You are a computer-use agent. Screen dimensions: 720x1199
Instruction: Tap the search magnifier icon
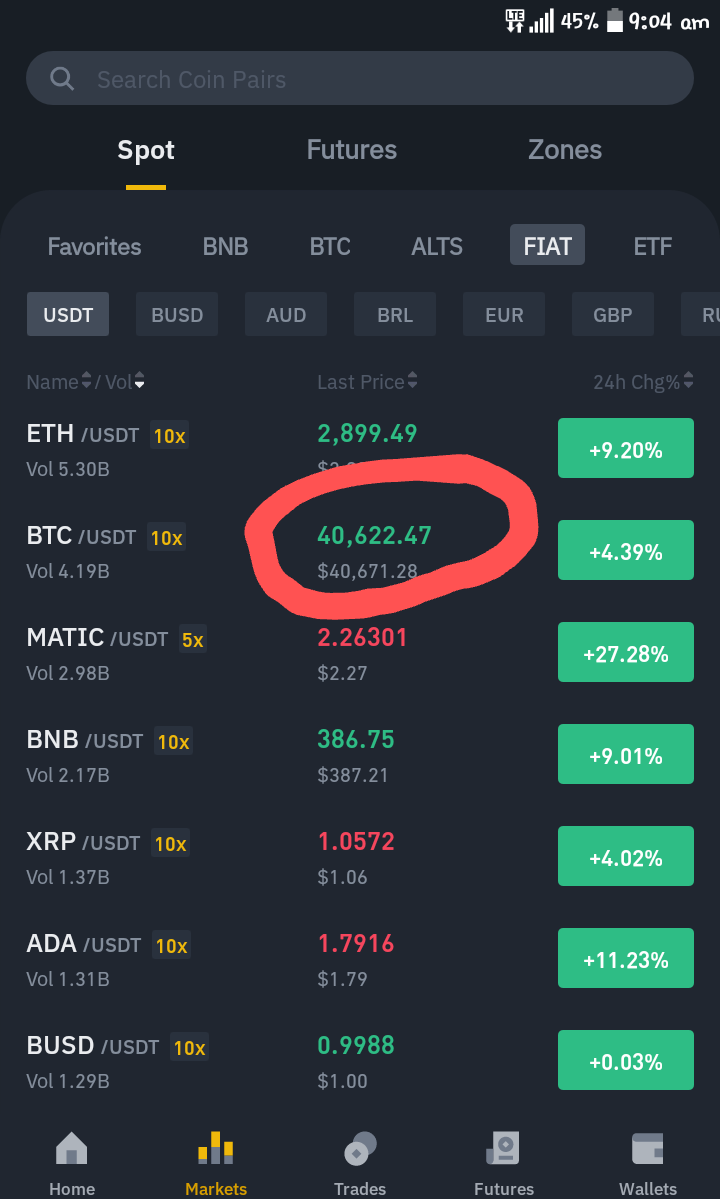pyautogui.click(x=62, y=79)
